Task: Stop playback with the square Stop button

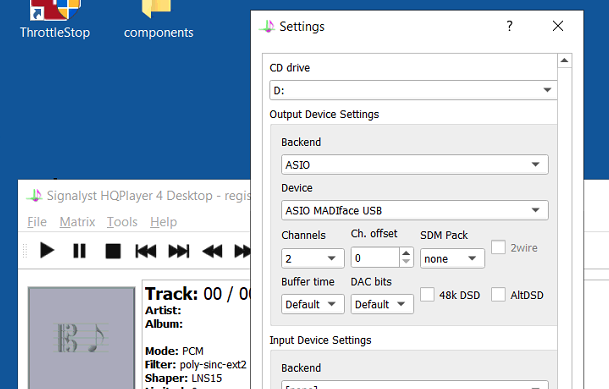Action: point(113,251)
